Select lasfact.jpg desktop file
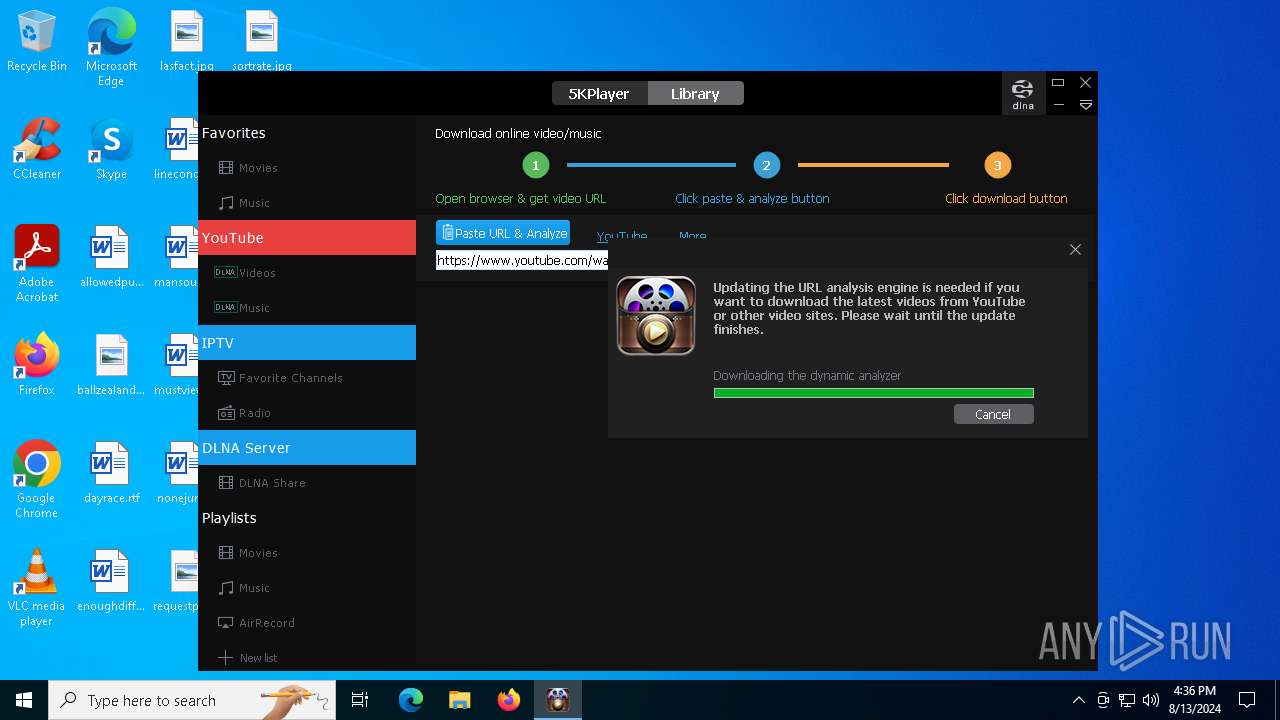Screen dimensions: 1280x720 tap(186, 41)
